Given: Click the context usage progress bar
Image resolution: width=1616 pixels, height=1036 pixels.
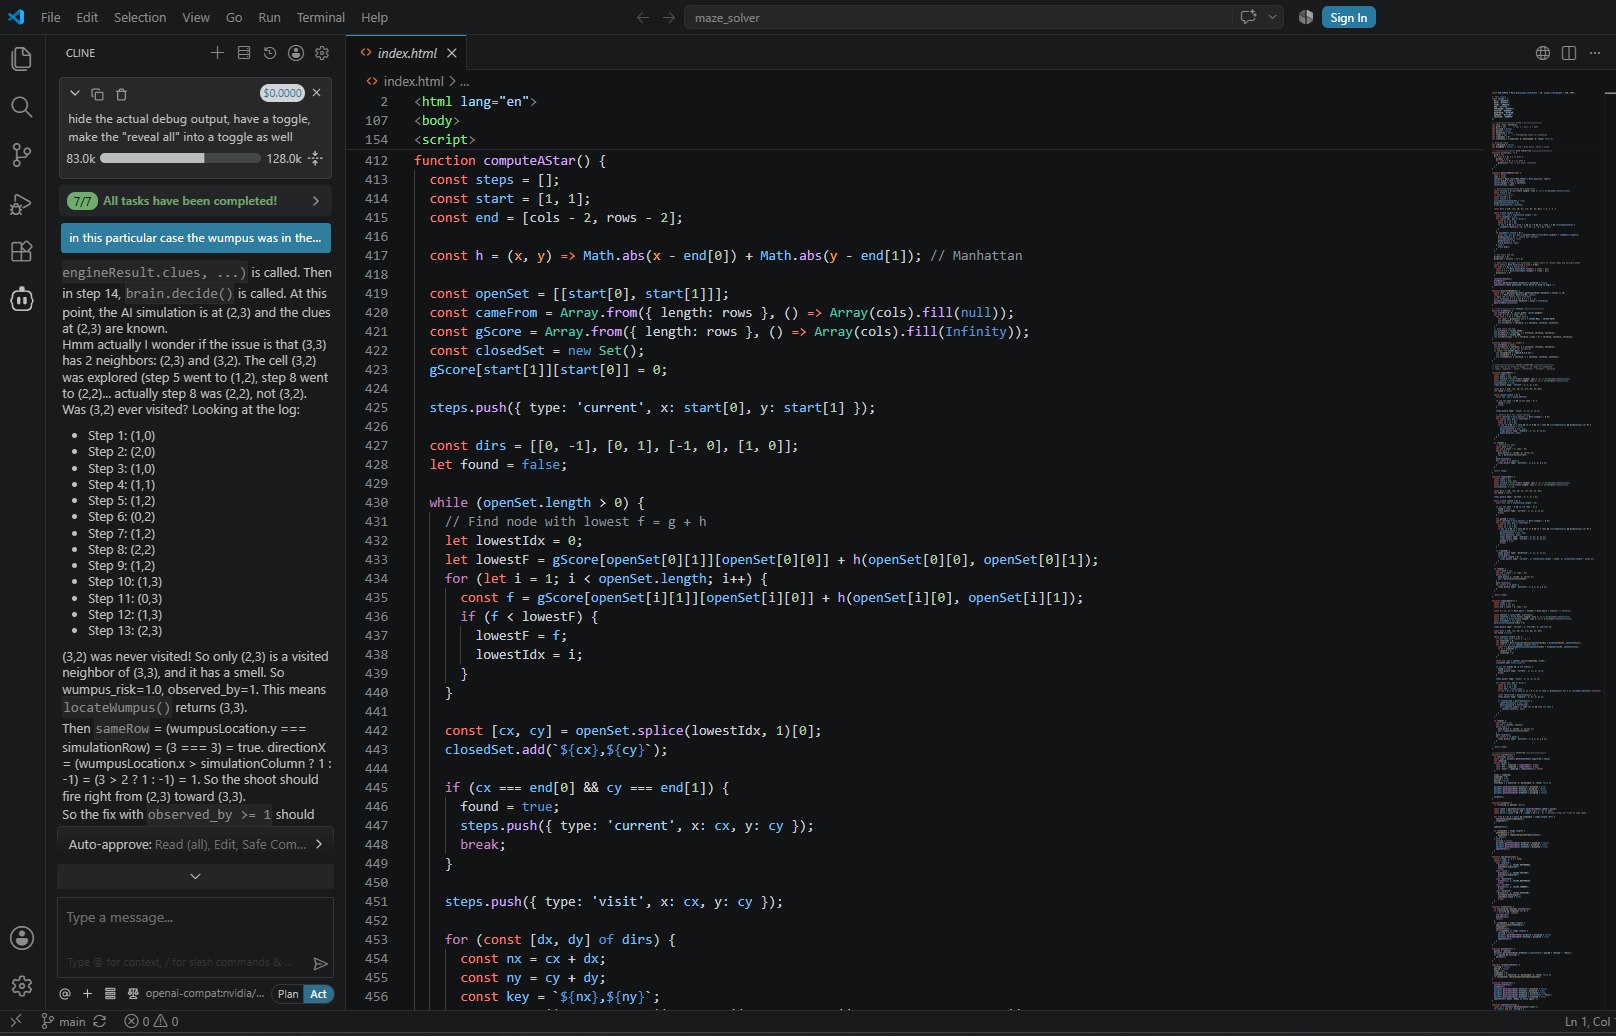Looking at the screenshot, I should point(180,158).
